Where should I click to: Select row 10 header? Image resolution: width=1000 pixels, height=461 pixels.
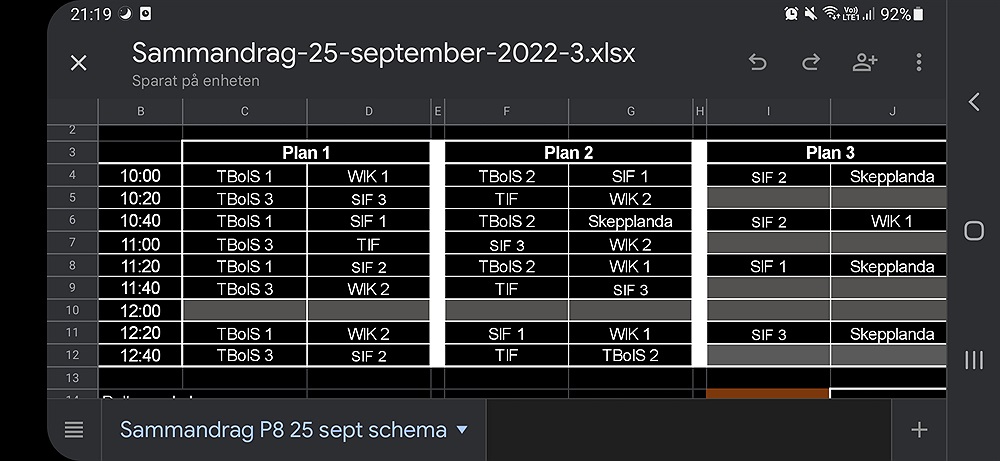click(72, 311)
